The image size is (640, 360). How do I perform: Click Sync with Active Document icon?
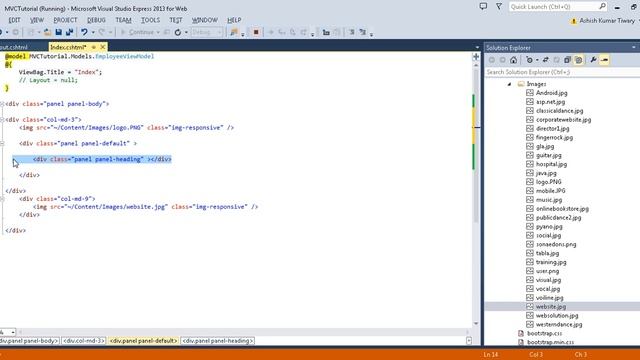(x=545, y=60)
